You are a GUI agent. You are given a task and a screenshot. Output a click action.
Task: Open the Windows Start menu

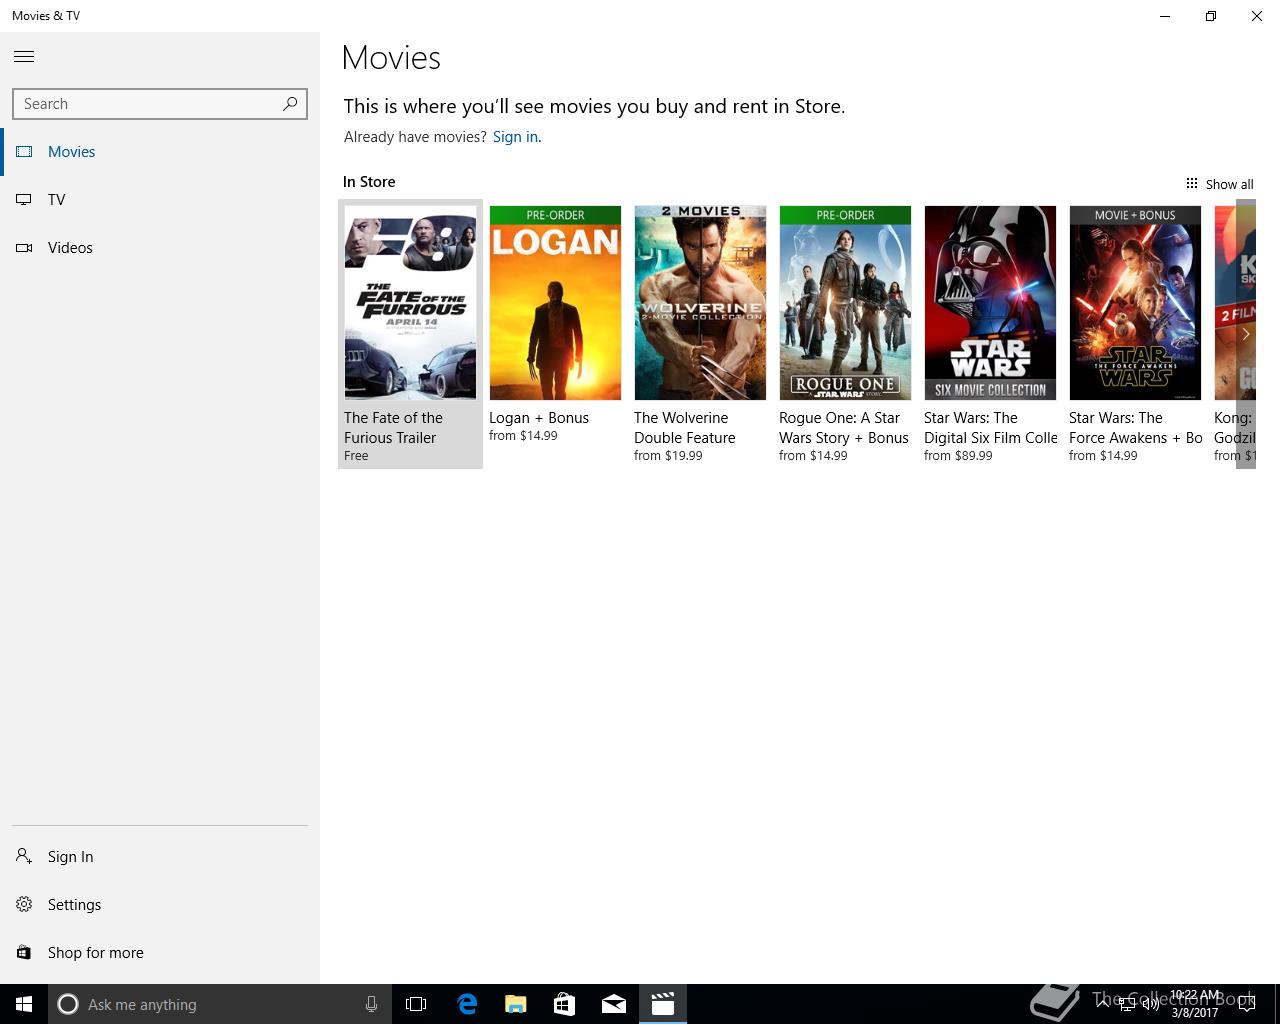pyautogui.click(x=24, y=1004)
